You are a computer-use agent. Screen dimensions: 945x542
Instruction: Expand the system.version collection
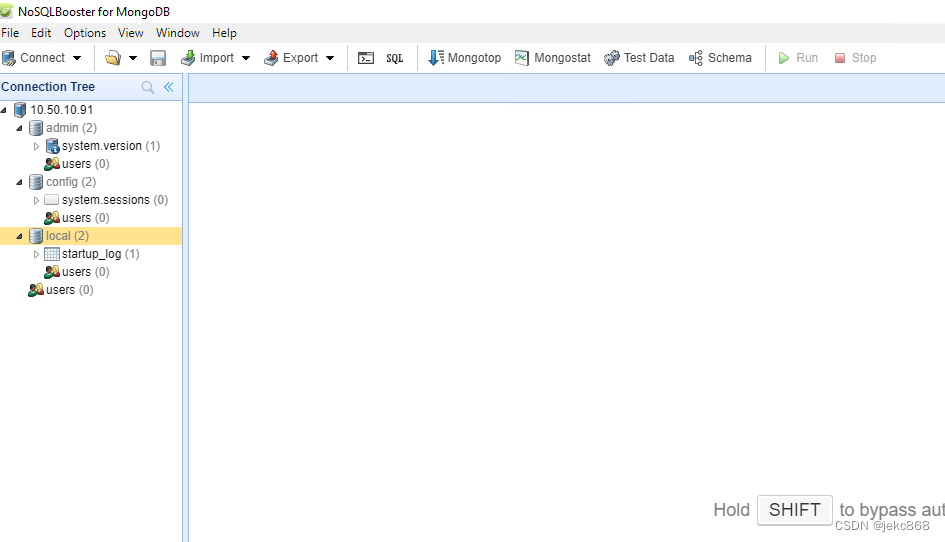coord(36,146)
